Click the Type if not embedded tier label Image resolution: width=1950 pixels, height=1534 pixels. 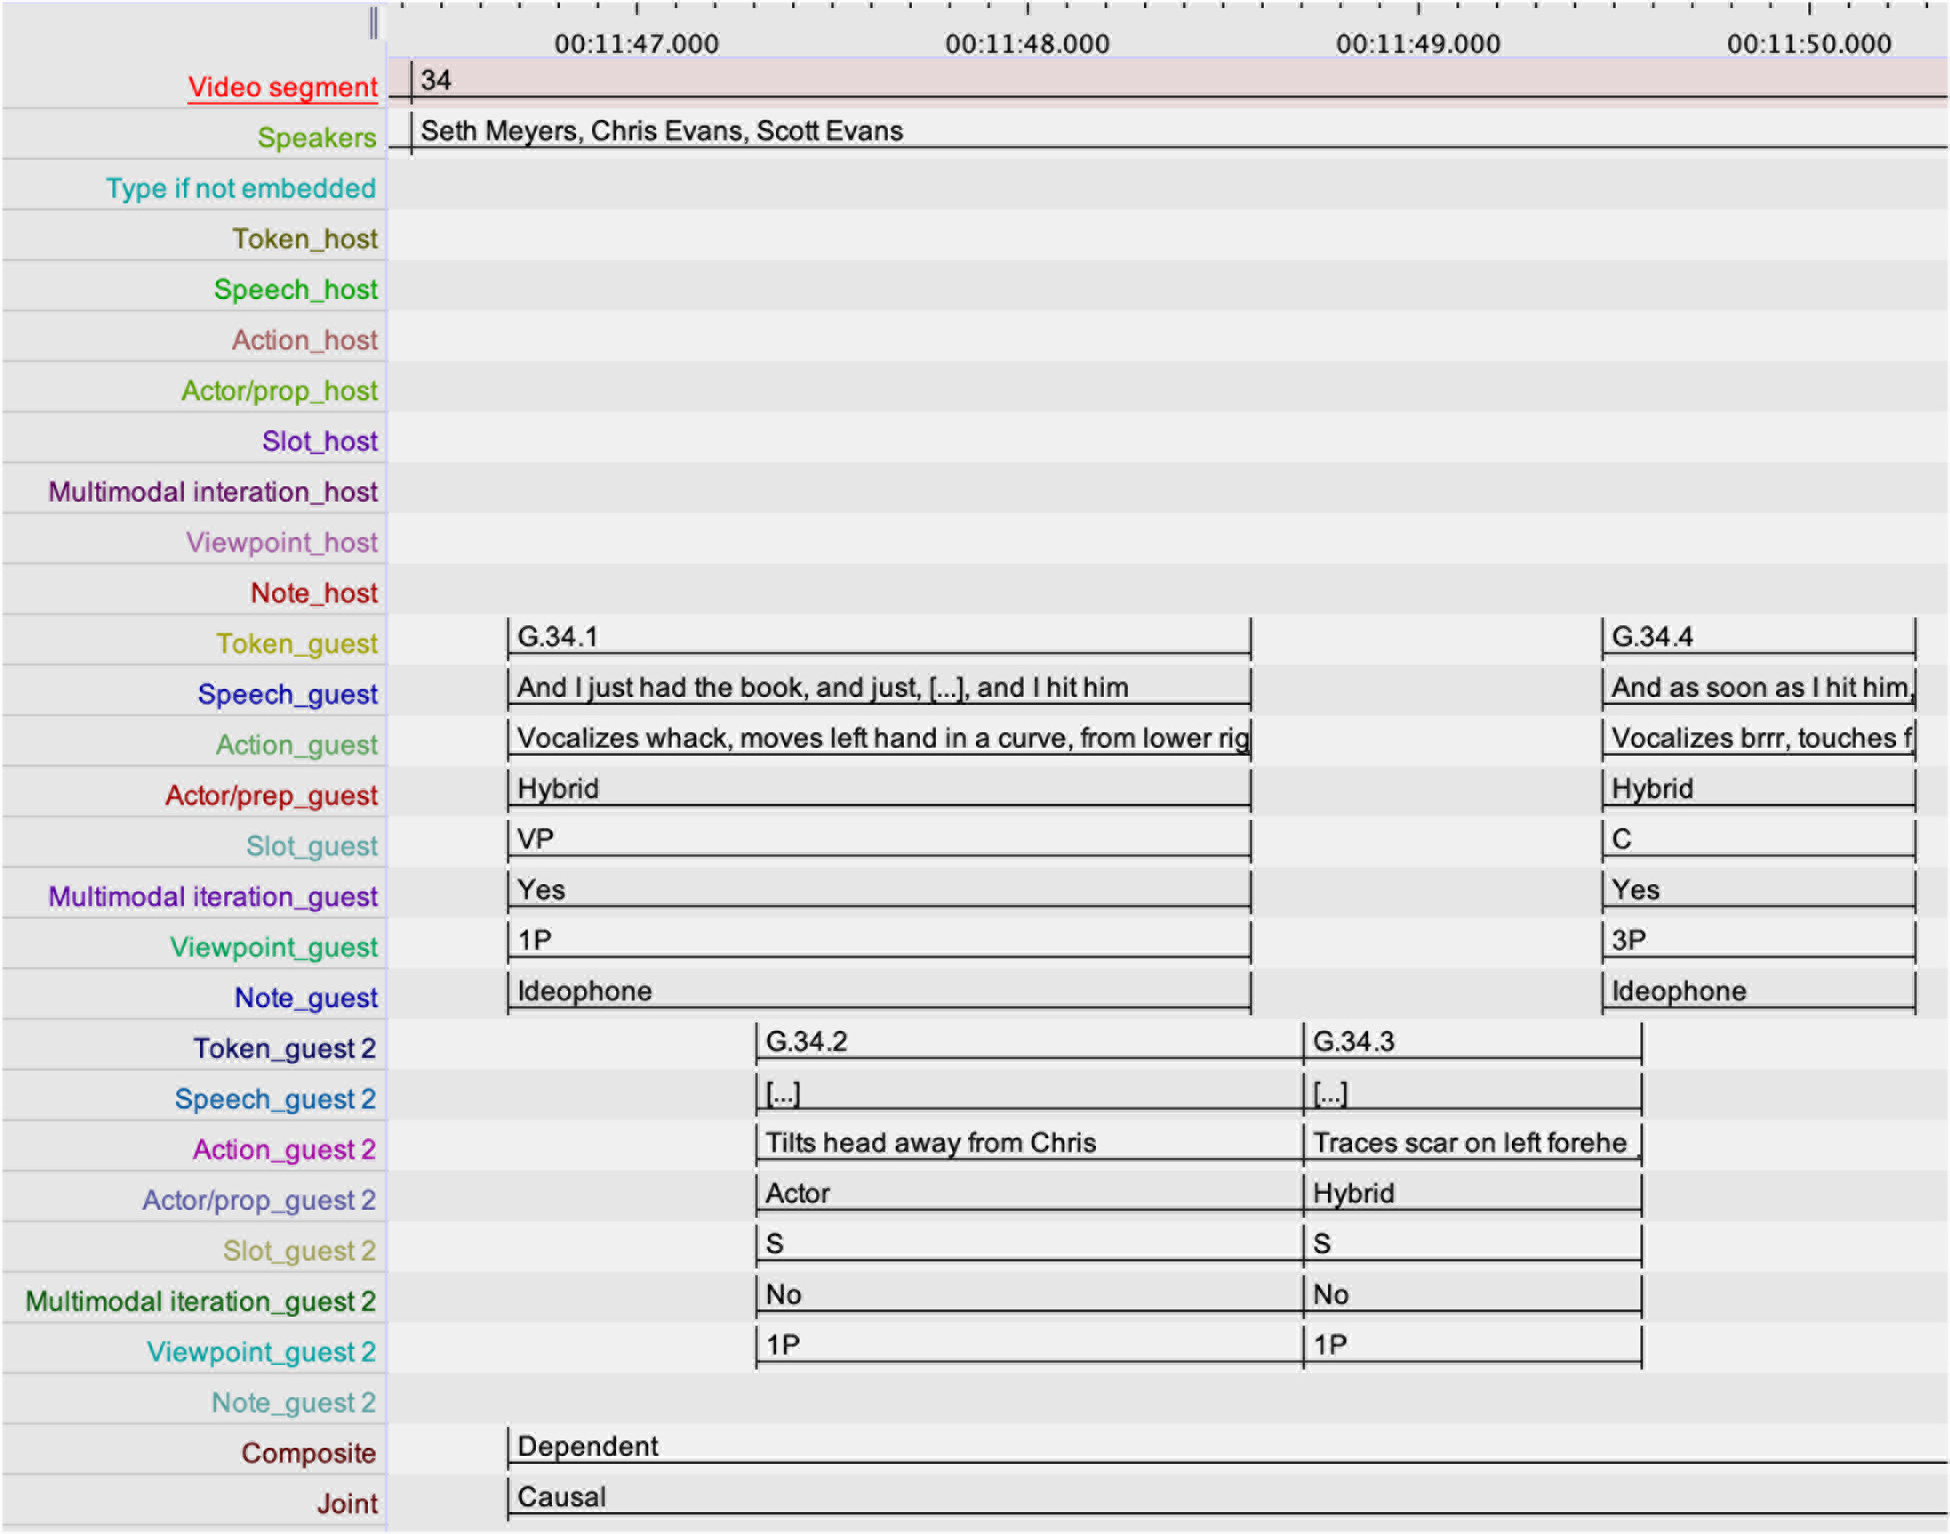[x=241, y=188]
